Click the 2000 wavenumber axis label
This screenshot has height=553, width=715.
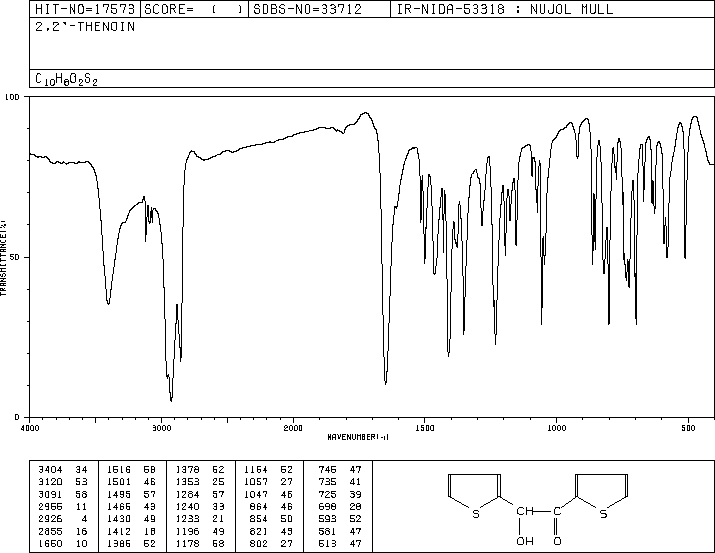point(293,428)
